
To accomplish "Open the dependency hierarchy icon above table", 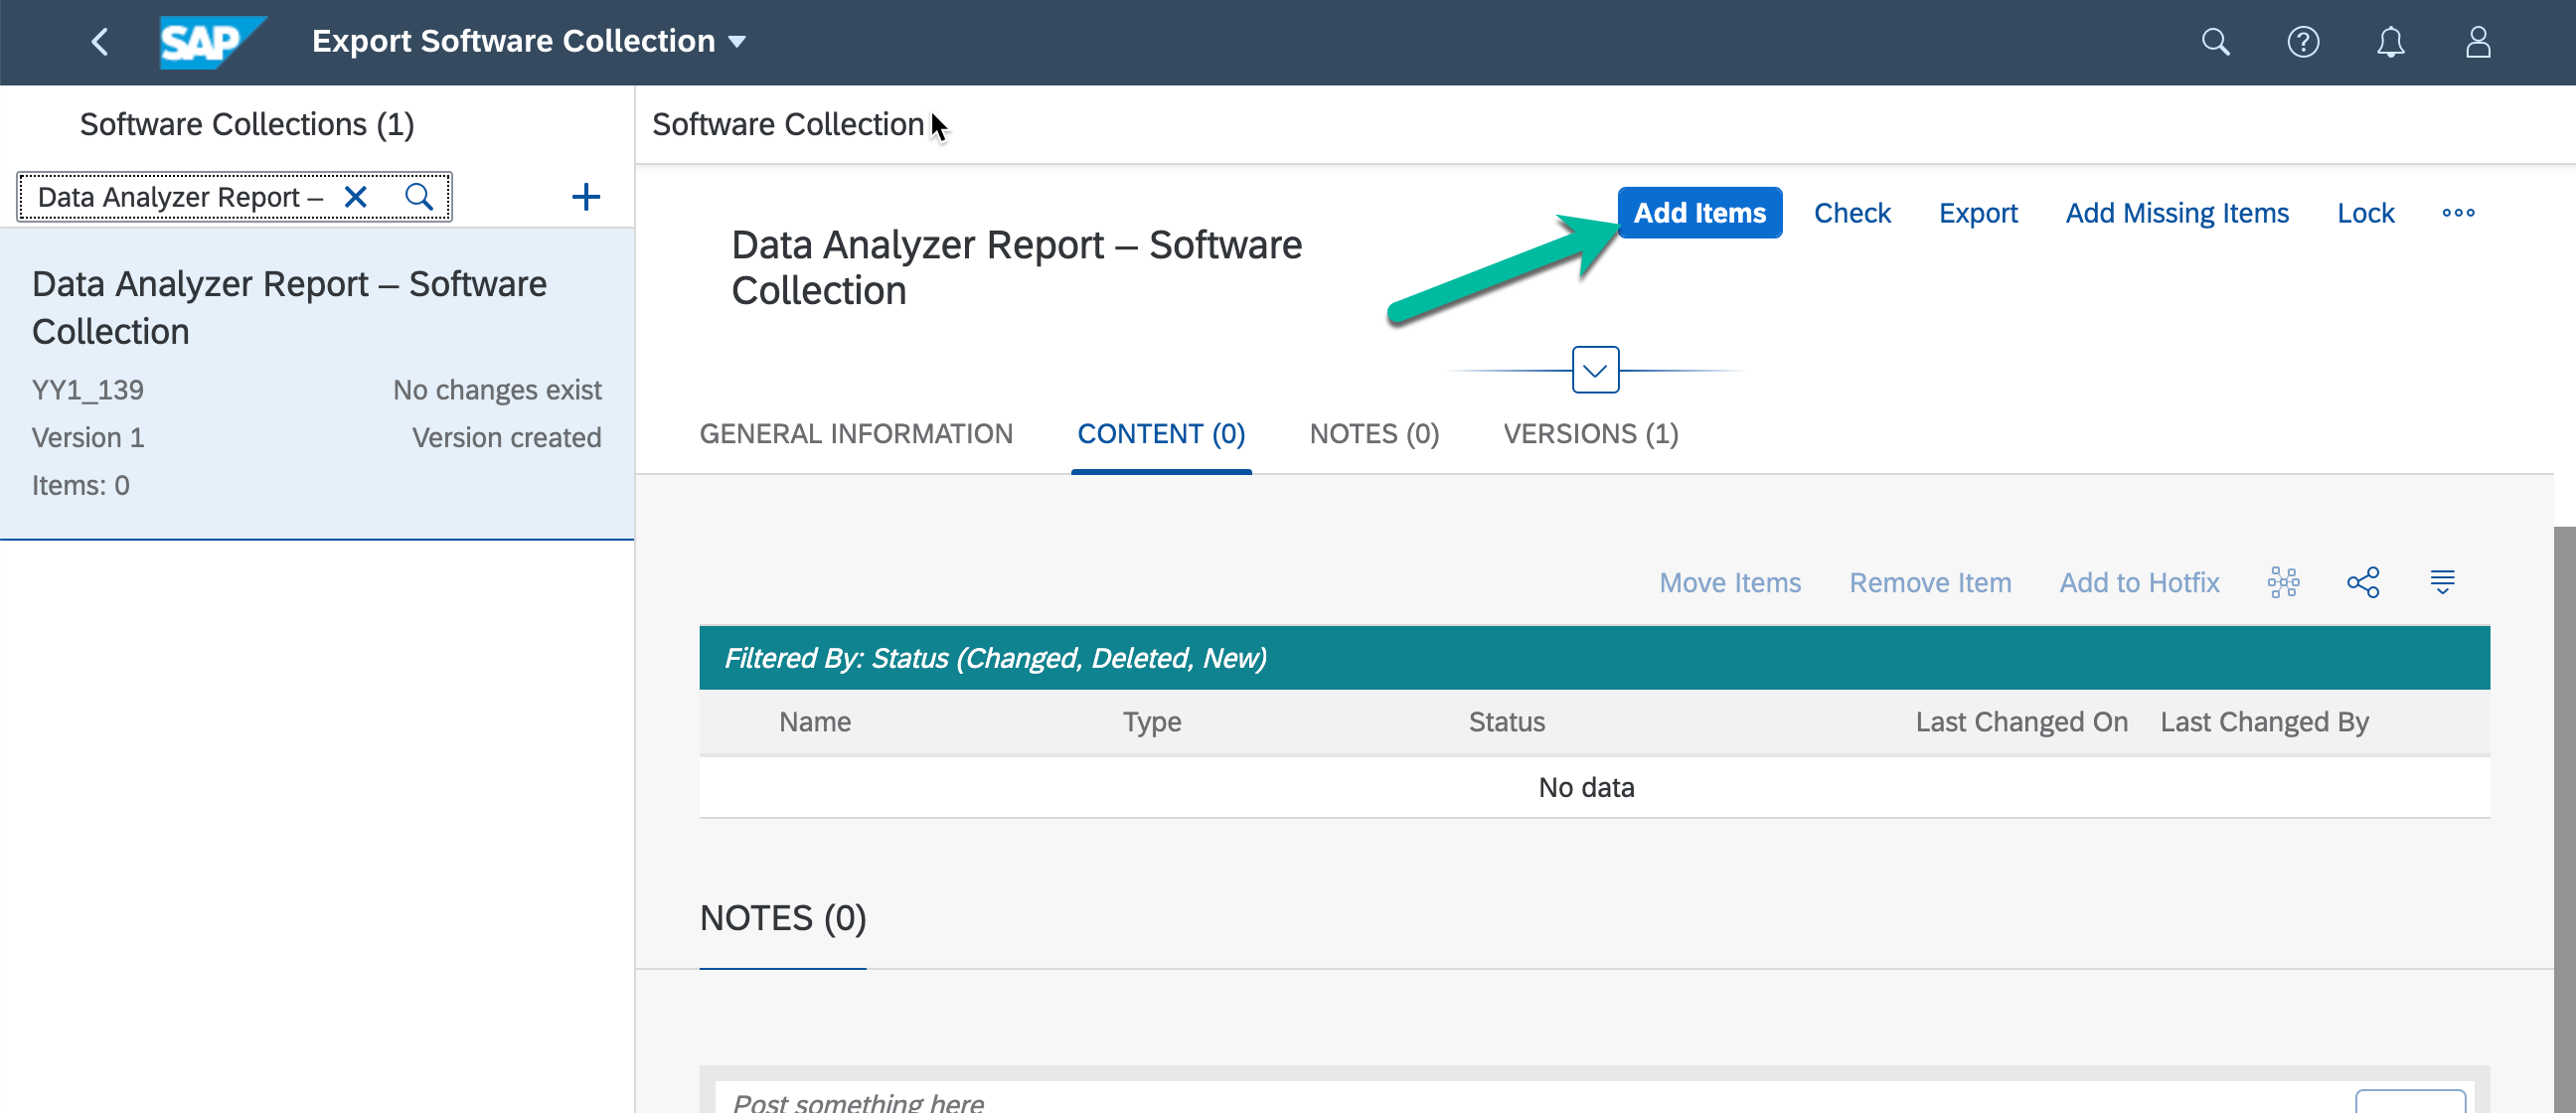I will pyautogui.click(x=2283, y=582).
